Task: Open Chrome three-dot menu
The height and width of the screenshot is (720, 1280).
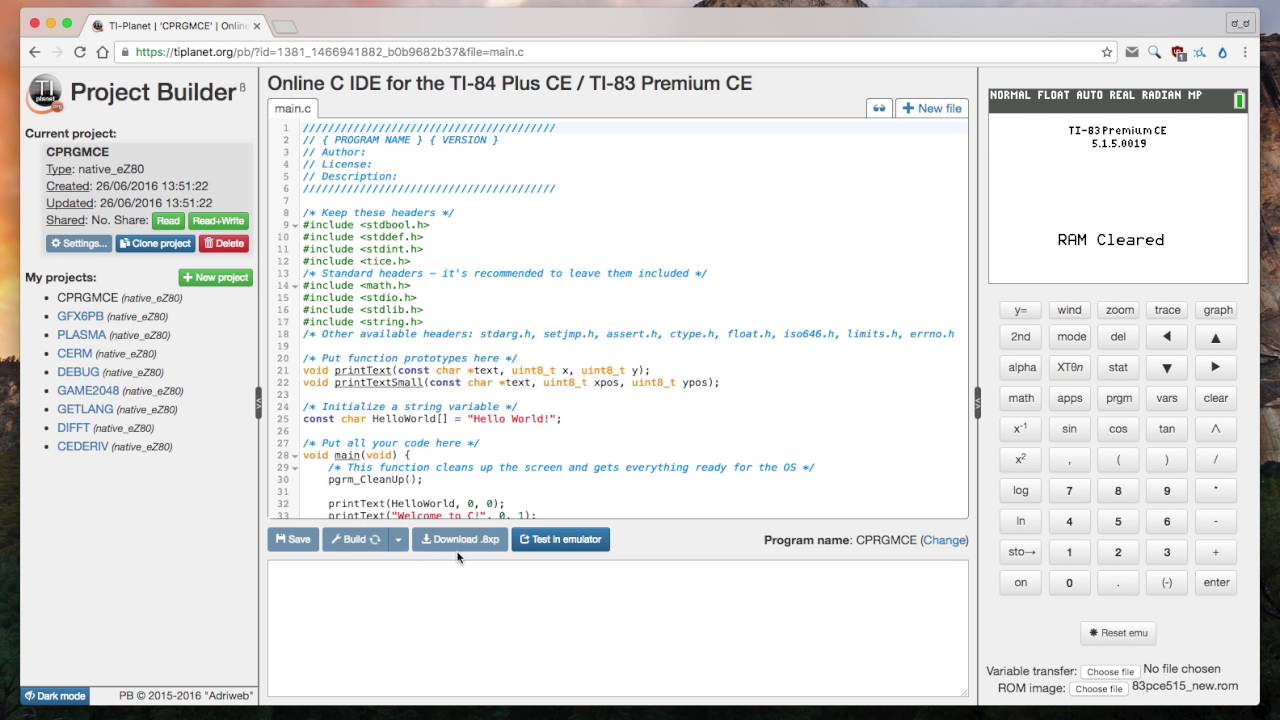Action: [x=1246, y=52]
